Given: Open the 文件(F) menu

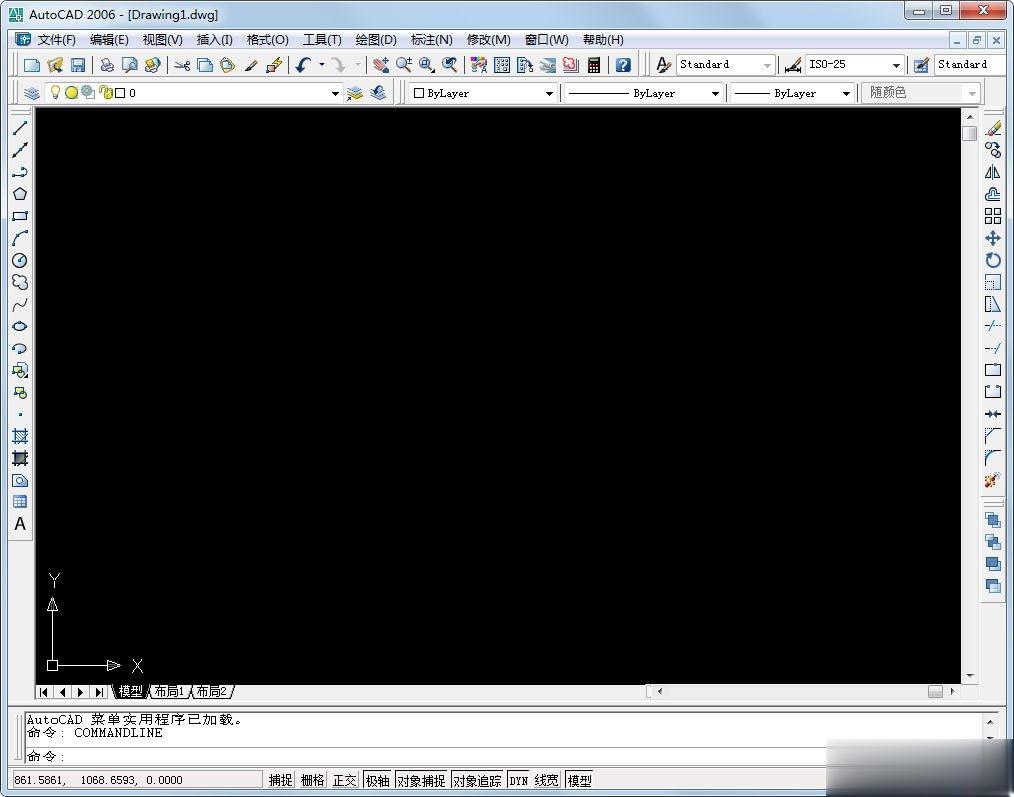Looking at the screenshot, I should (56, 39).
